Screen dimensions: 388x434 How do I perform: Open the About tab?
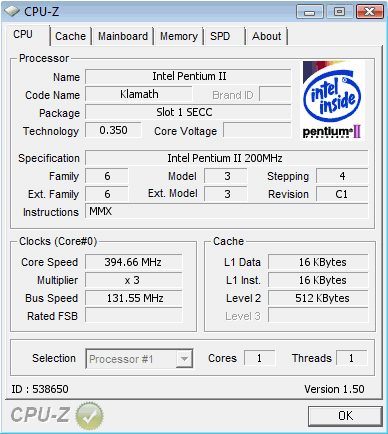click(266, 36)
